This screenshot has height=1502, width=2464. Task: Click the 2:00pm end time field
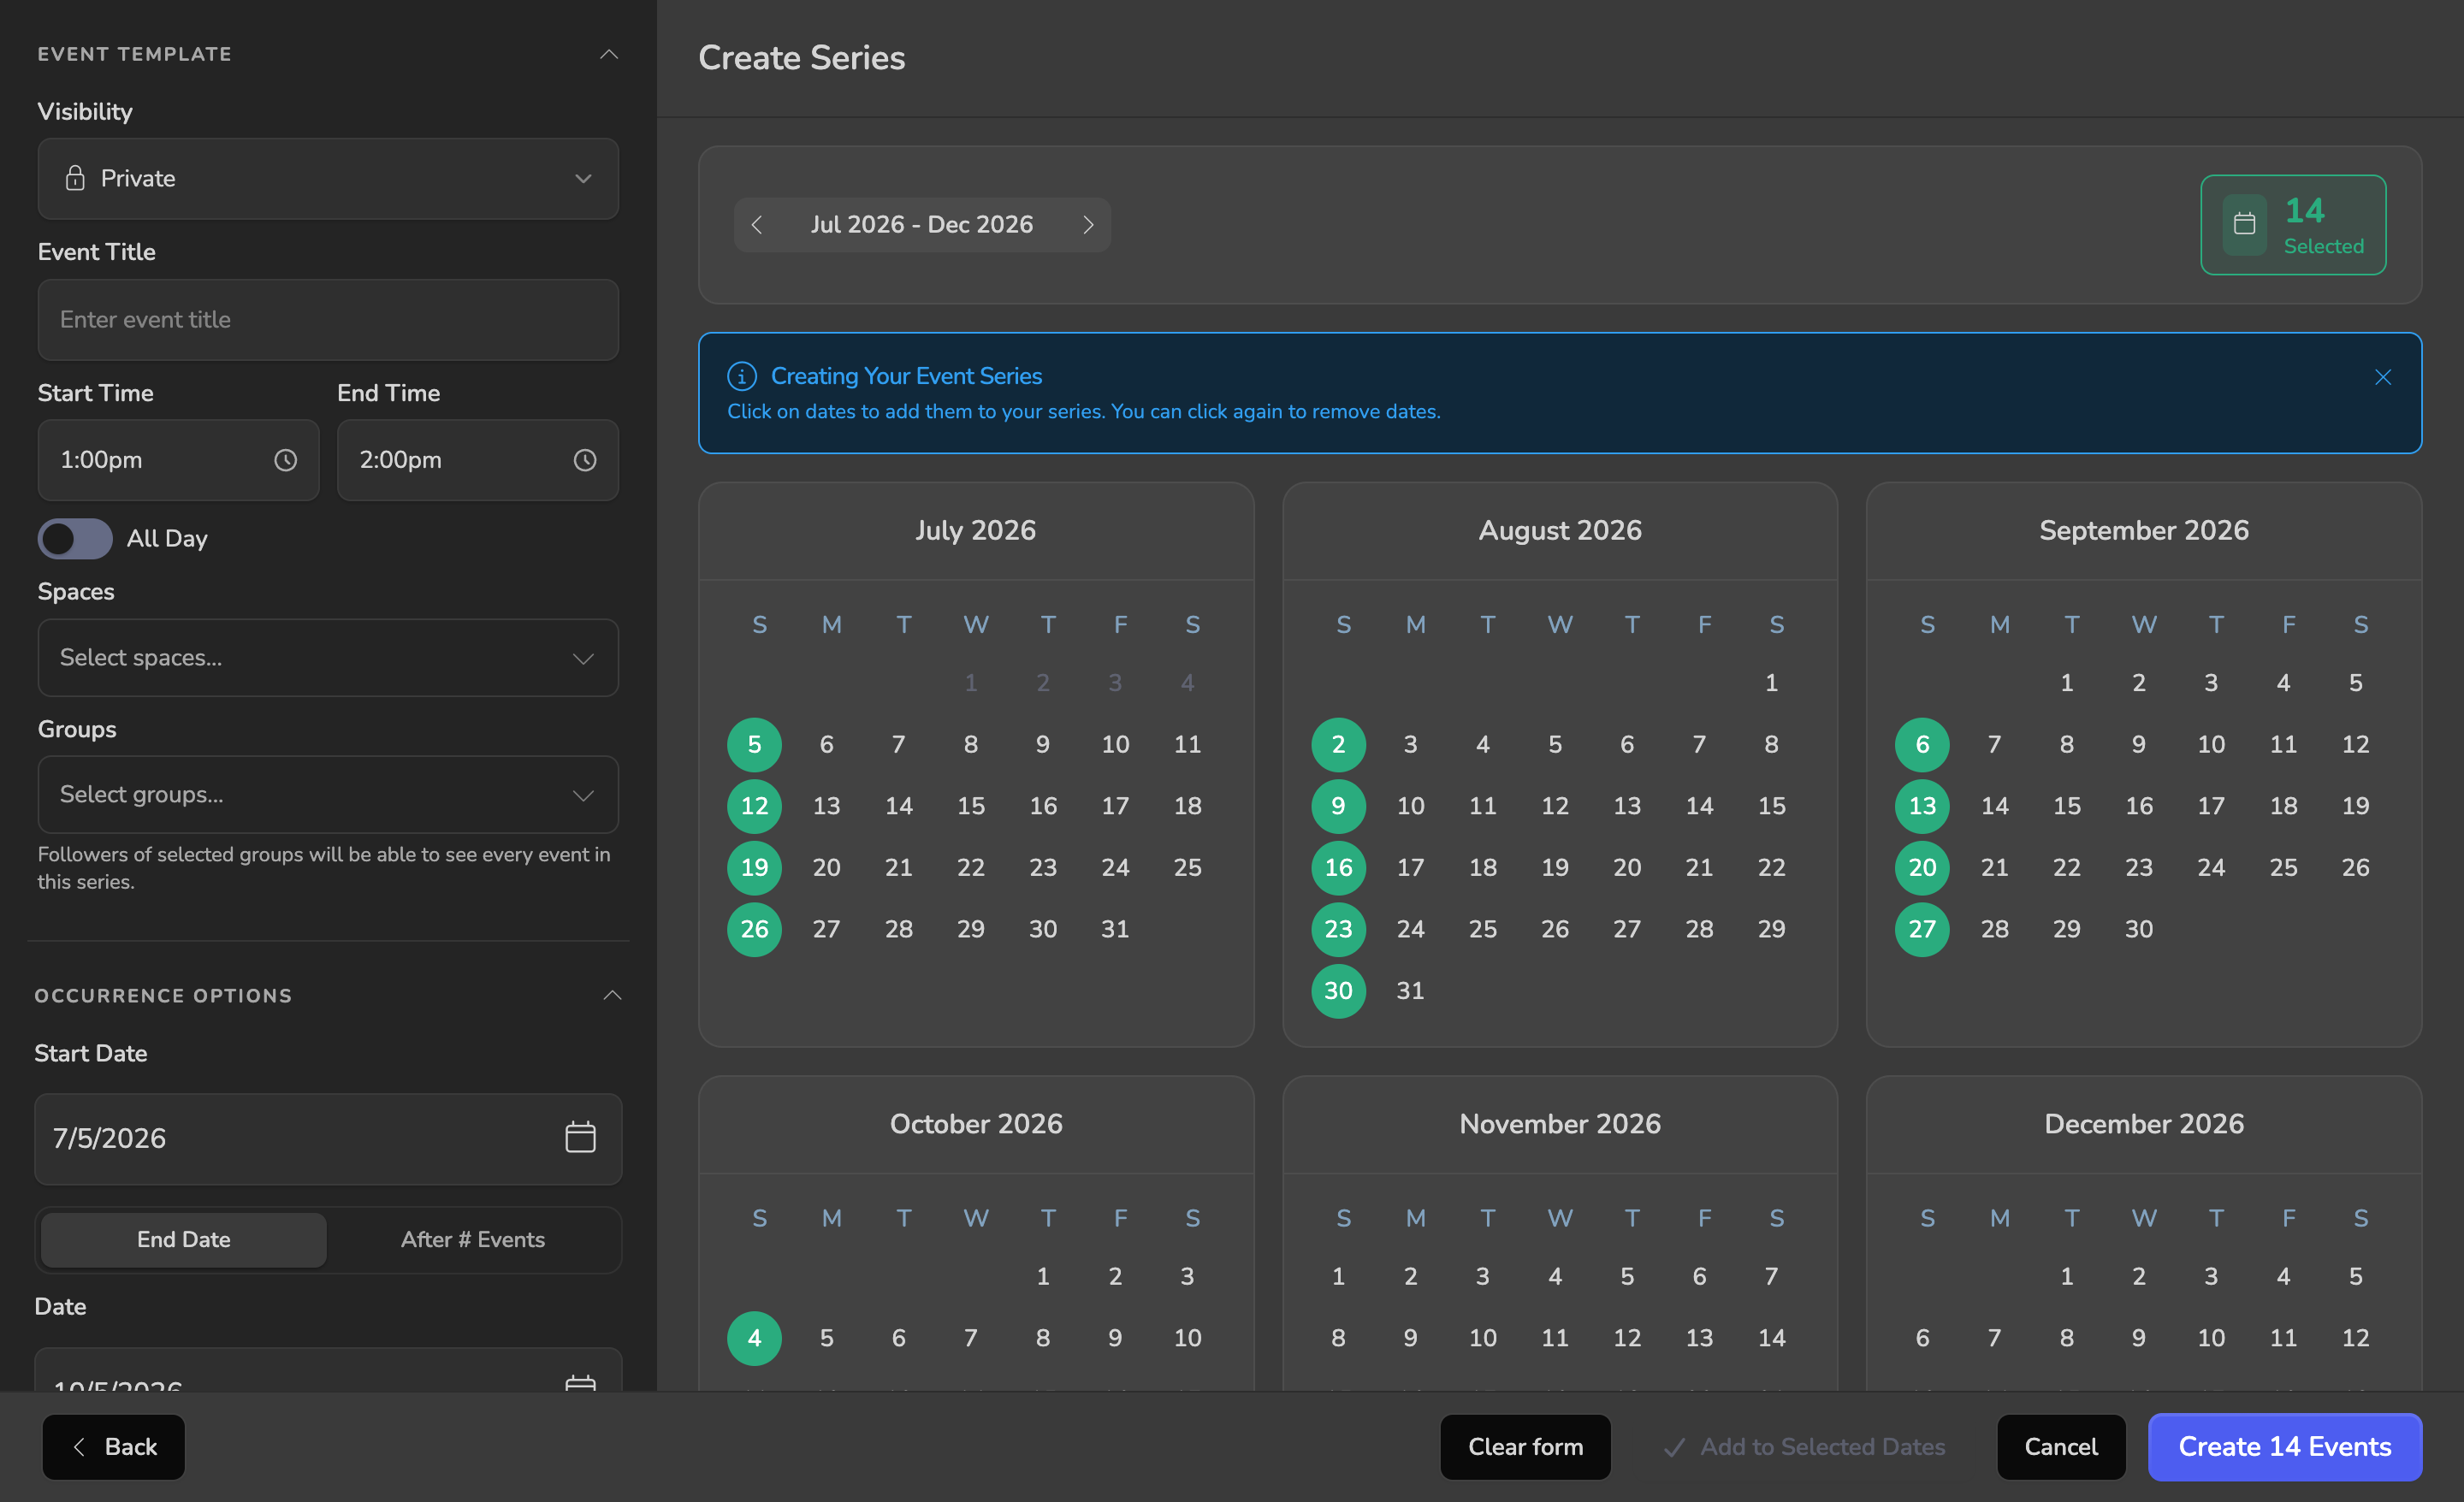coord(478,460)
